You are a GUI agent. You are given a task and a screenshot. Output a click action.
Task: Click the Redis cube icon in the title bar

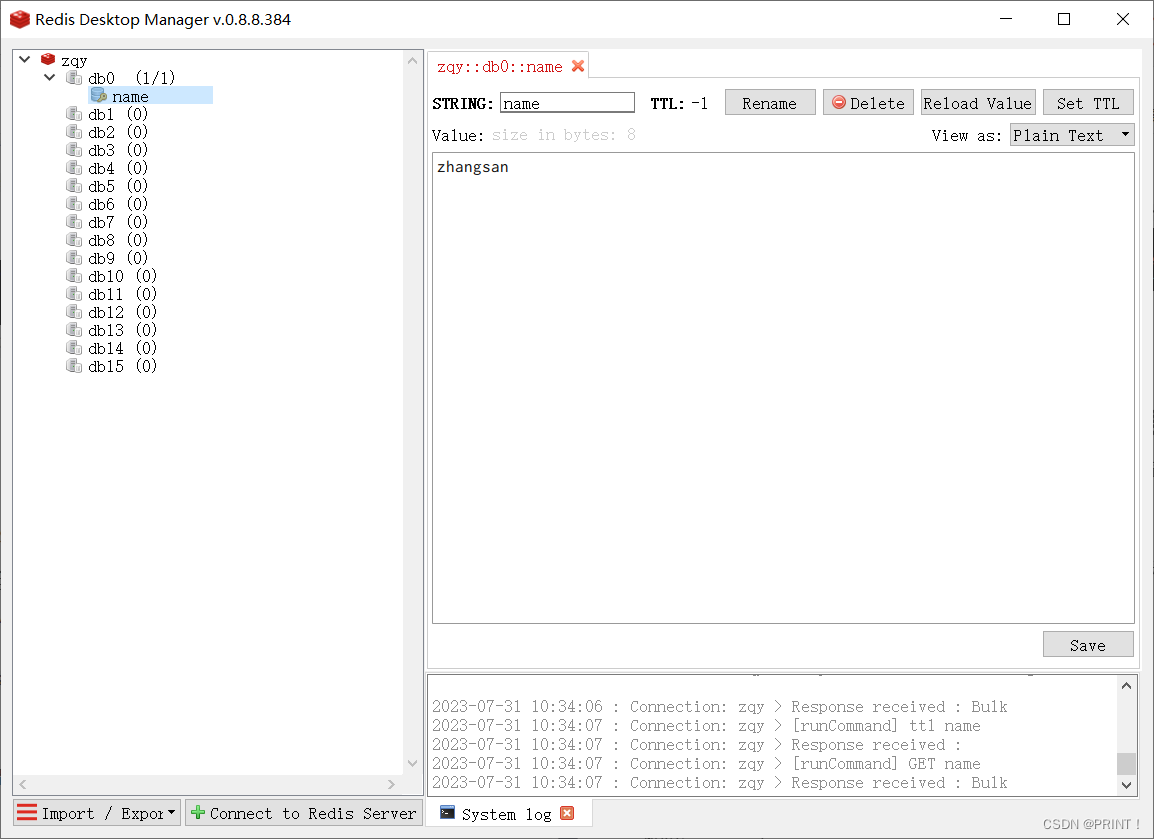19,19
